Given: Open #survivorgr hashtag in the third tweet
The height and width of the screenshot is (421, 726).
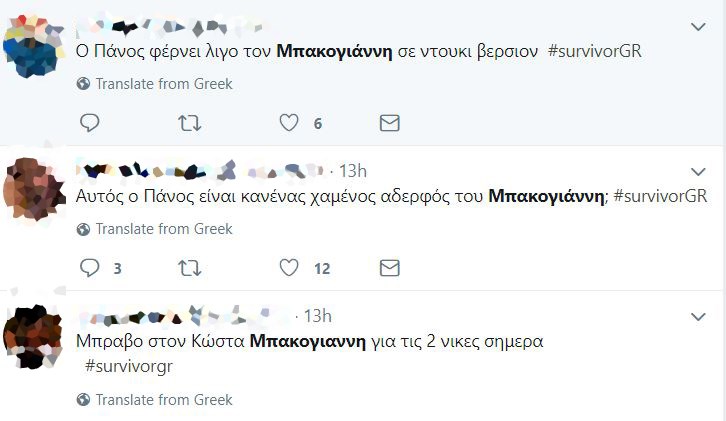Looking at the screenshot, I should click(129, 366).
